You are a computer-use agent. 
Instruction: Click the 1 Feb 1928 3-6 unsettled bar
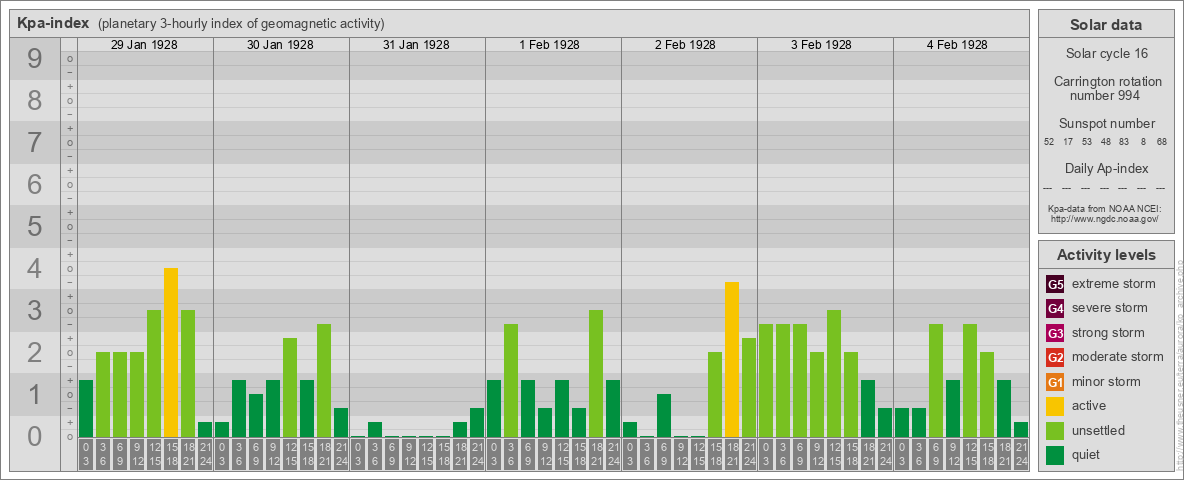pos(510,380)
